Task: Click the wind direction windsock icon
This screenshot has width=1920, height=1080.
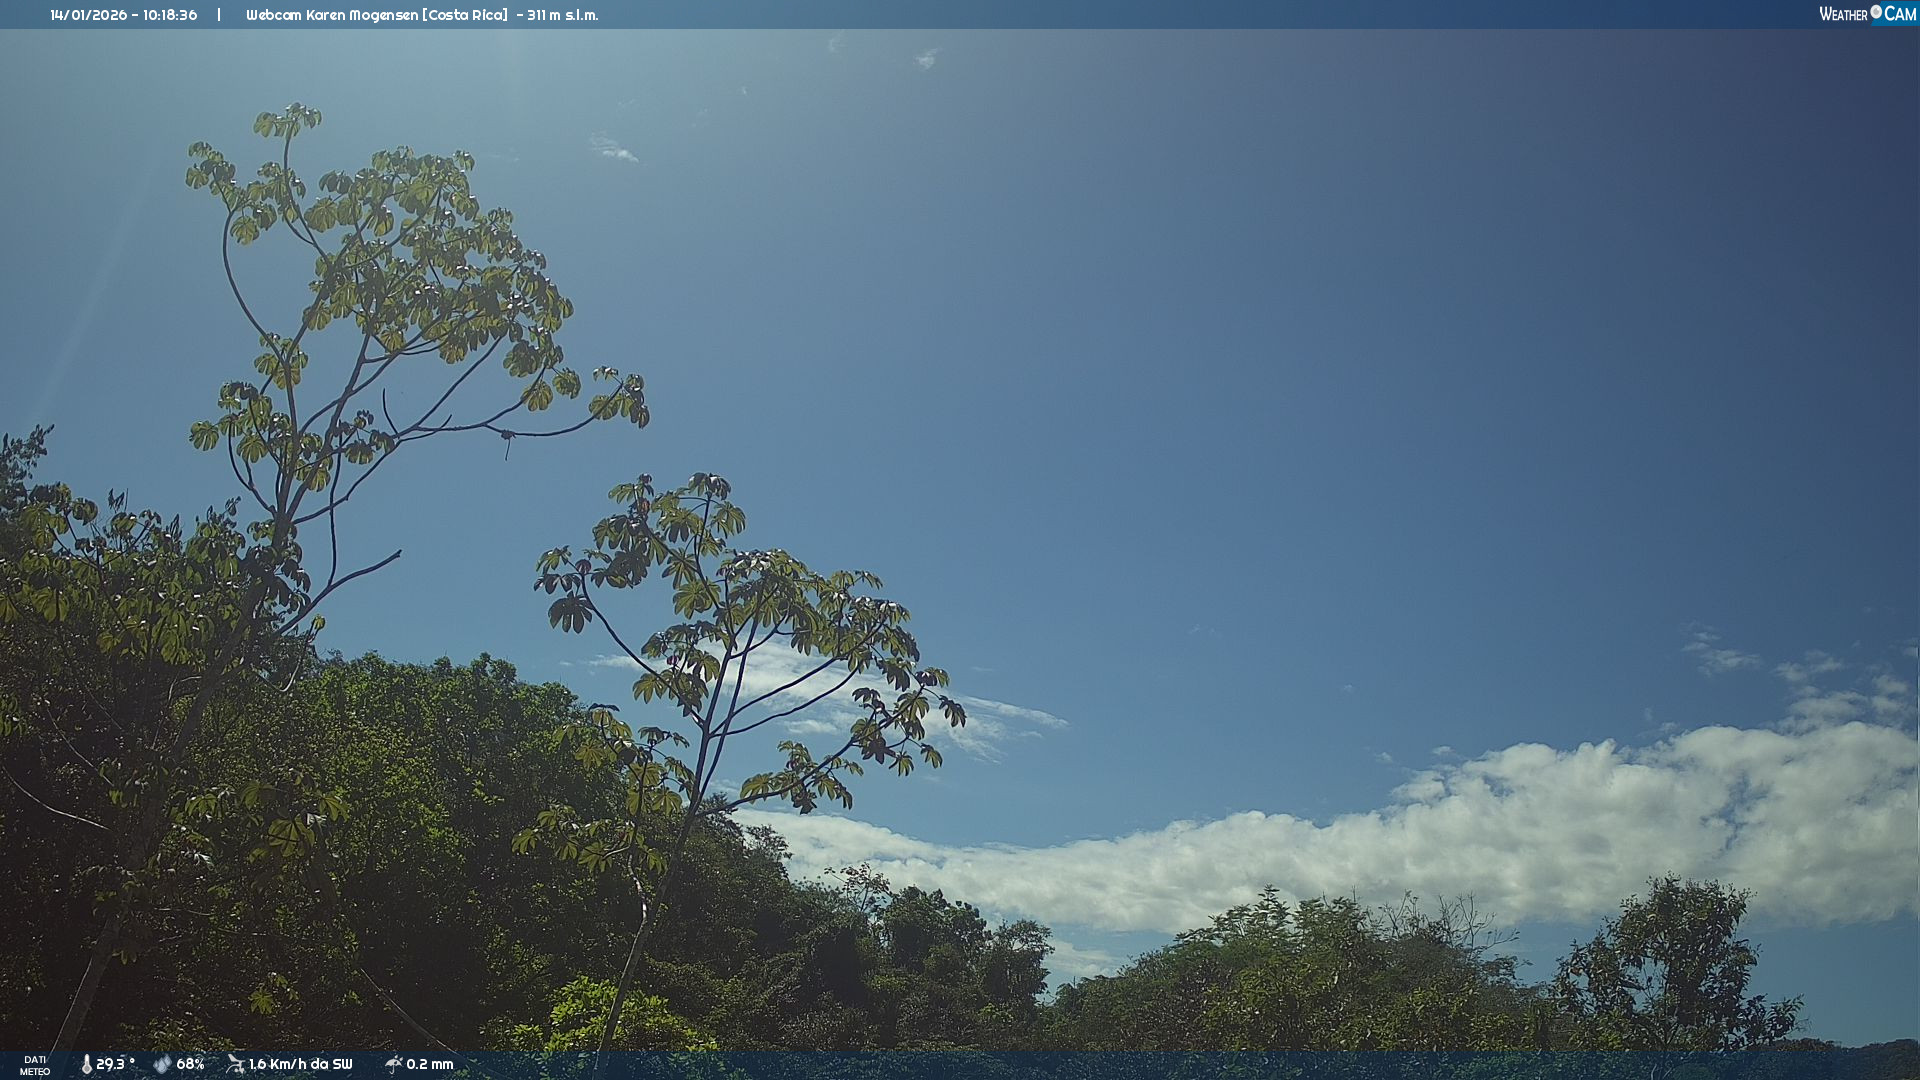Action: point(235,1064)
